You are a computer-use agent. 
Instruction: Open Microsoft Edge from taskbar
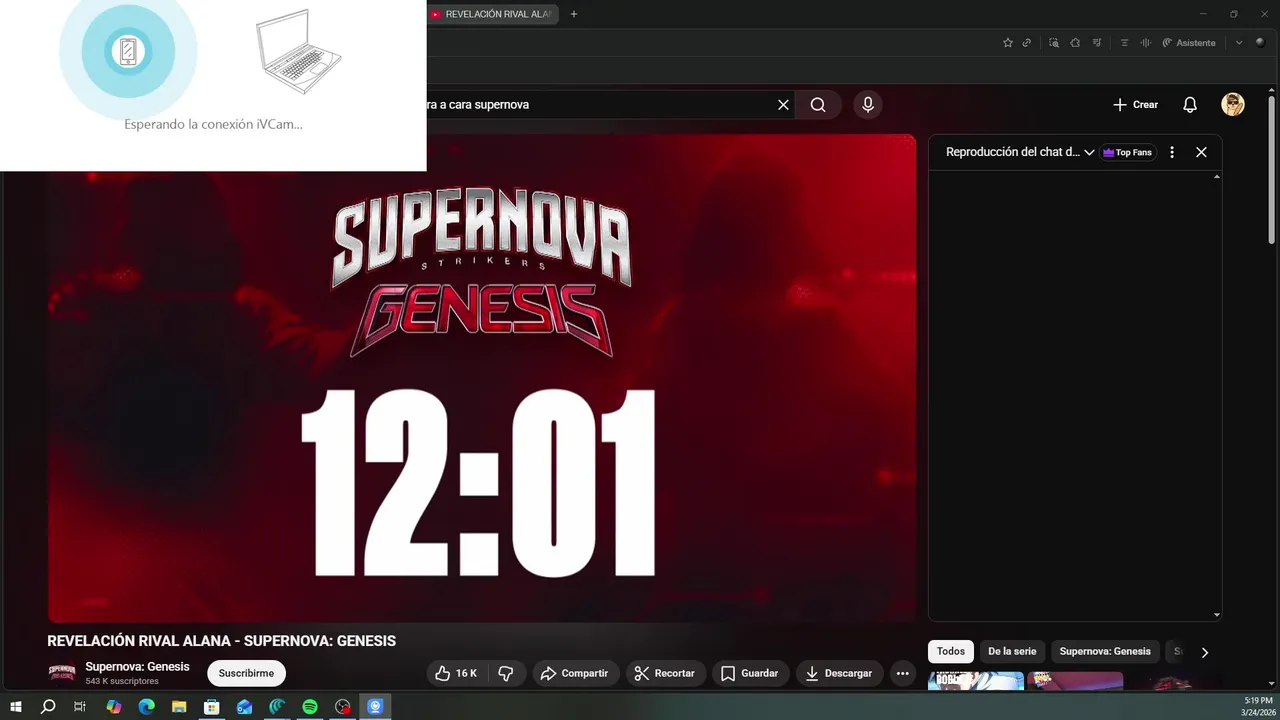click(147, 707)
